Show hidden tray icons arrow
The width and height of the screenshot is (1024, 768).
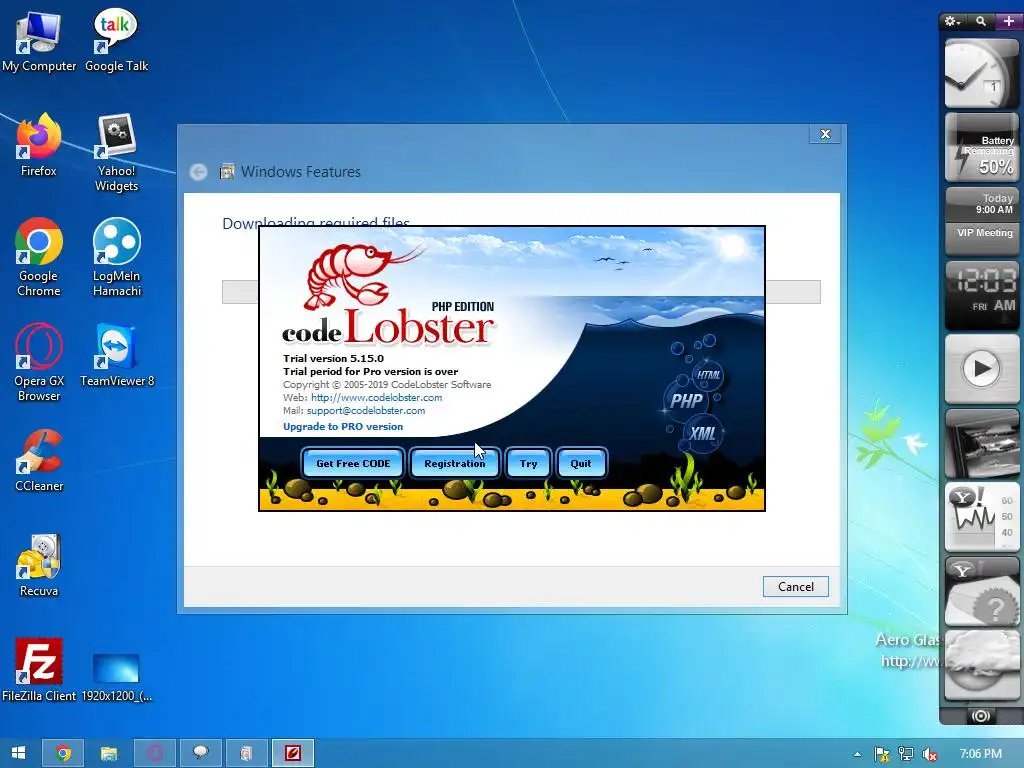coord(857,754)
